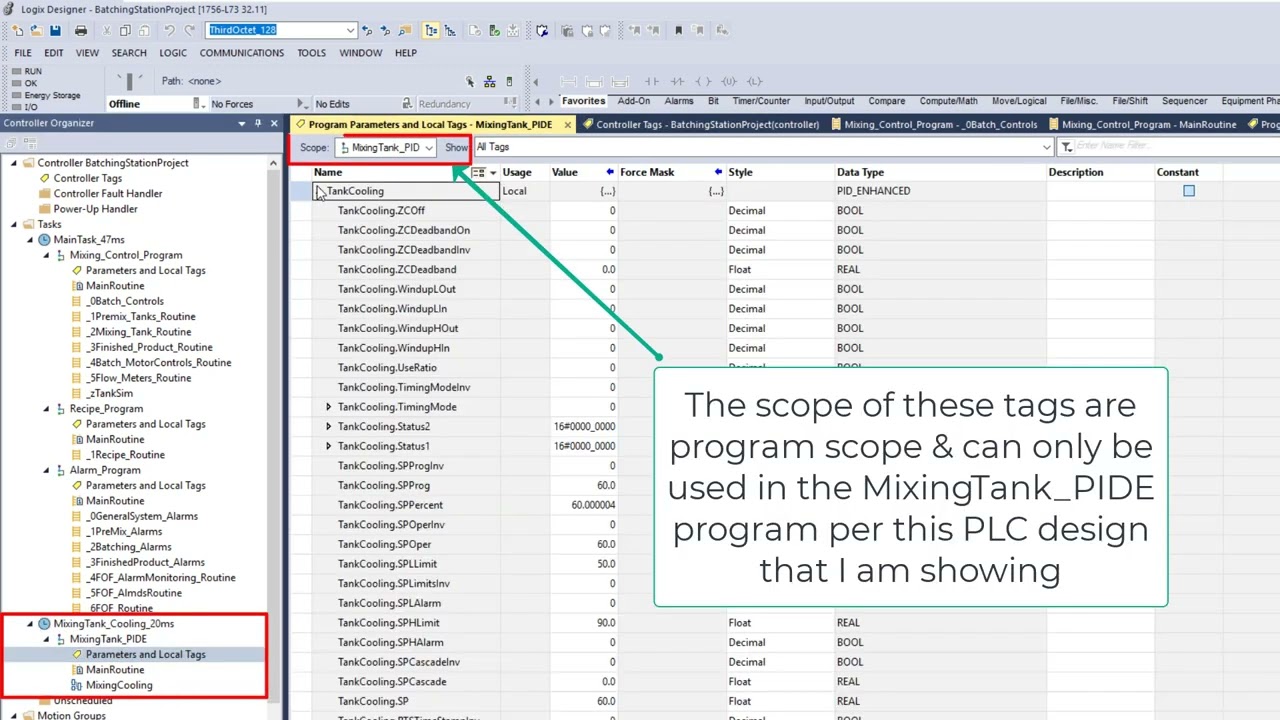The height and width of the screenshot is (720, 1280).
Task: Click the Cut icon
Action: (x=107, y=30)
